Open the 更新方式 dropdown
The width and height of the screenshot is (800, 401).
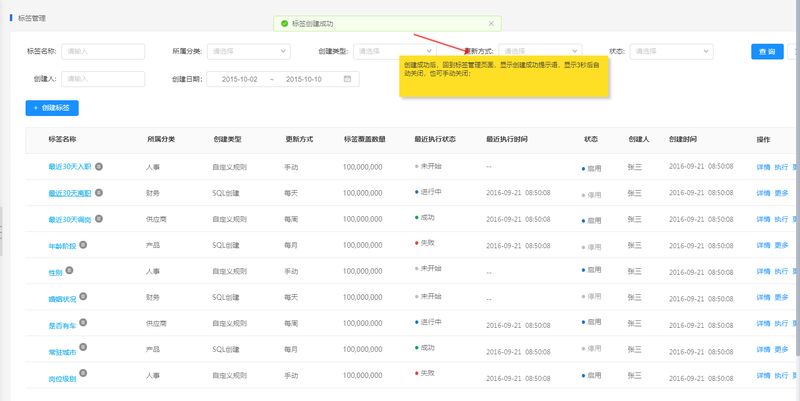point(540,51)
